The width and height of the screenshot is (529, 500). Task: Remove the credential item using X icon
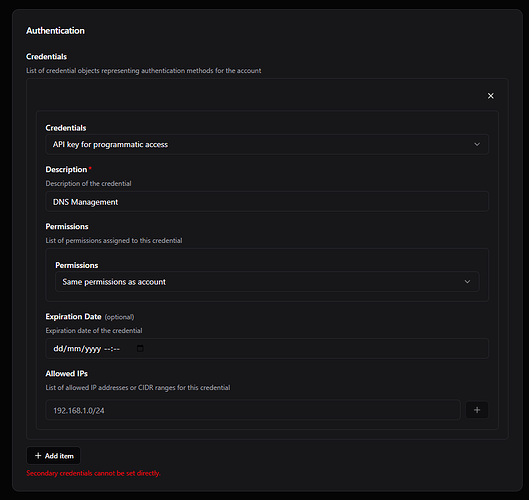tap(491, 96)
